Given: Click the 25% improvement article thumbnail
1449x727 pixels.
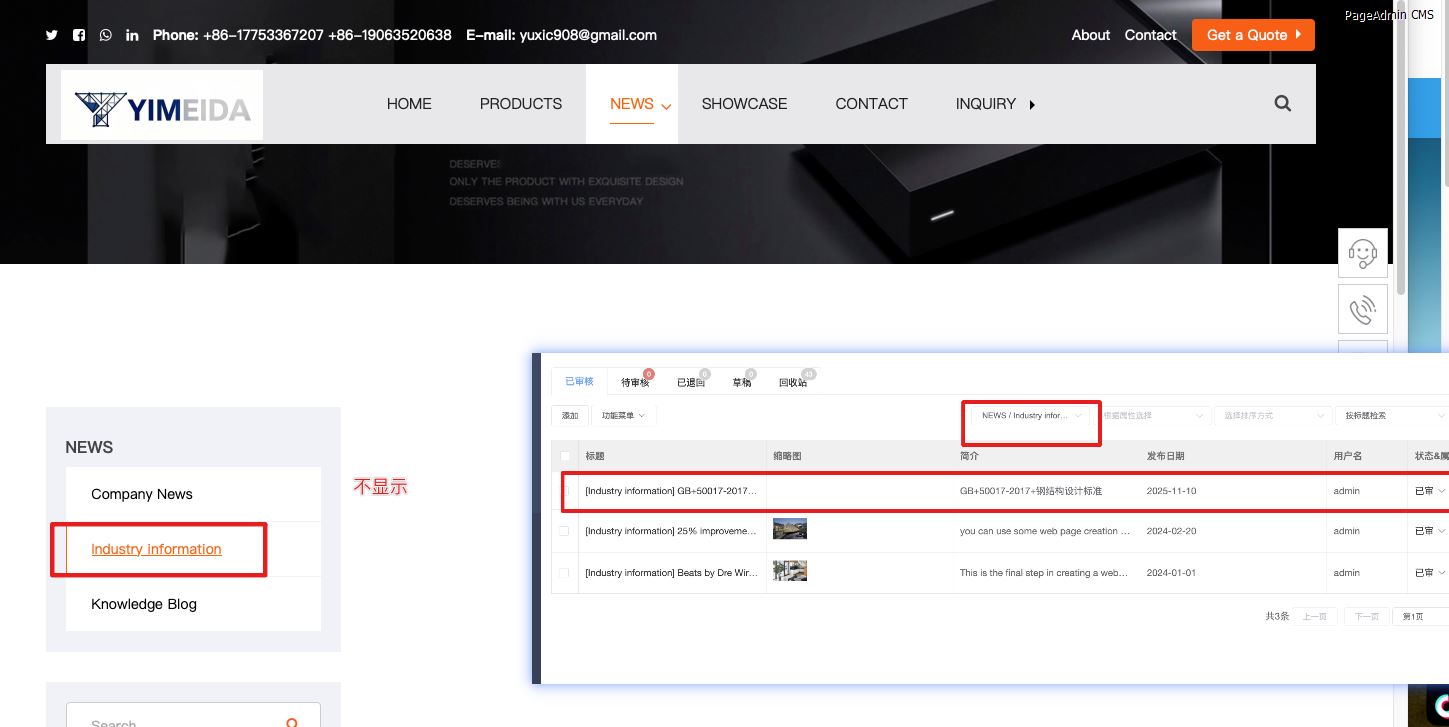Looking at the screenshot, I should tap(789, 530).
